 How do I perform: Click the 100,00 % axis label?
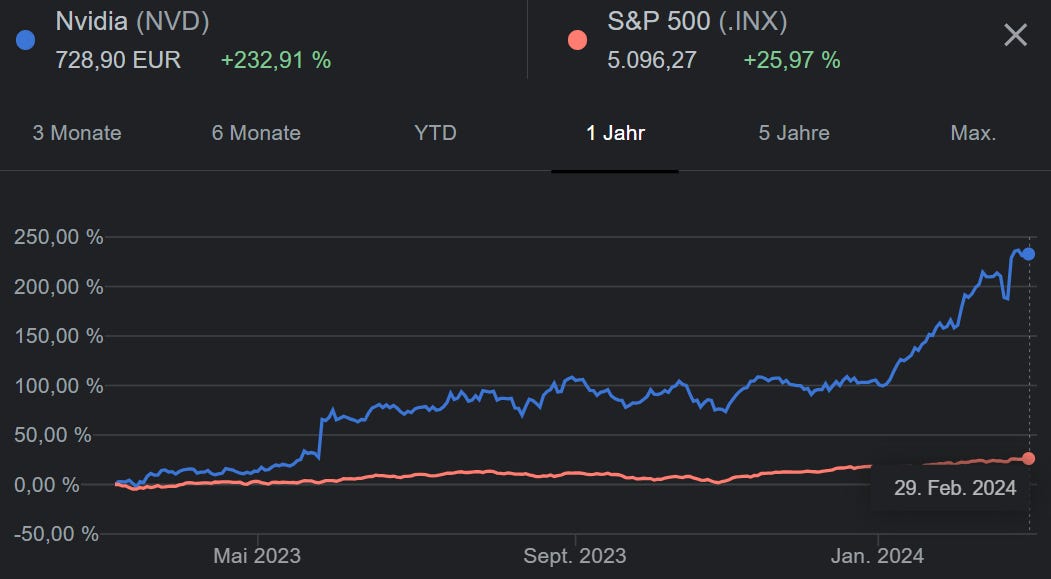59,386
